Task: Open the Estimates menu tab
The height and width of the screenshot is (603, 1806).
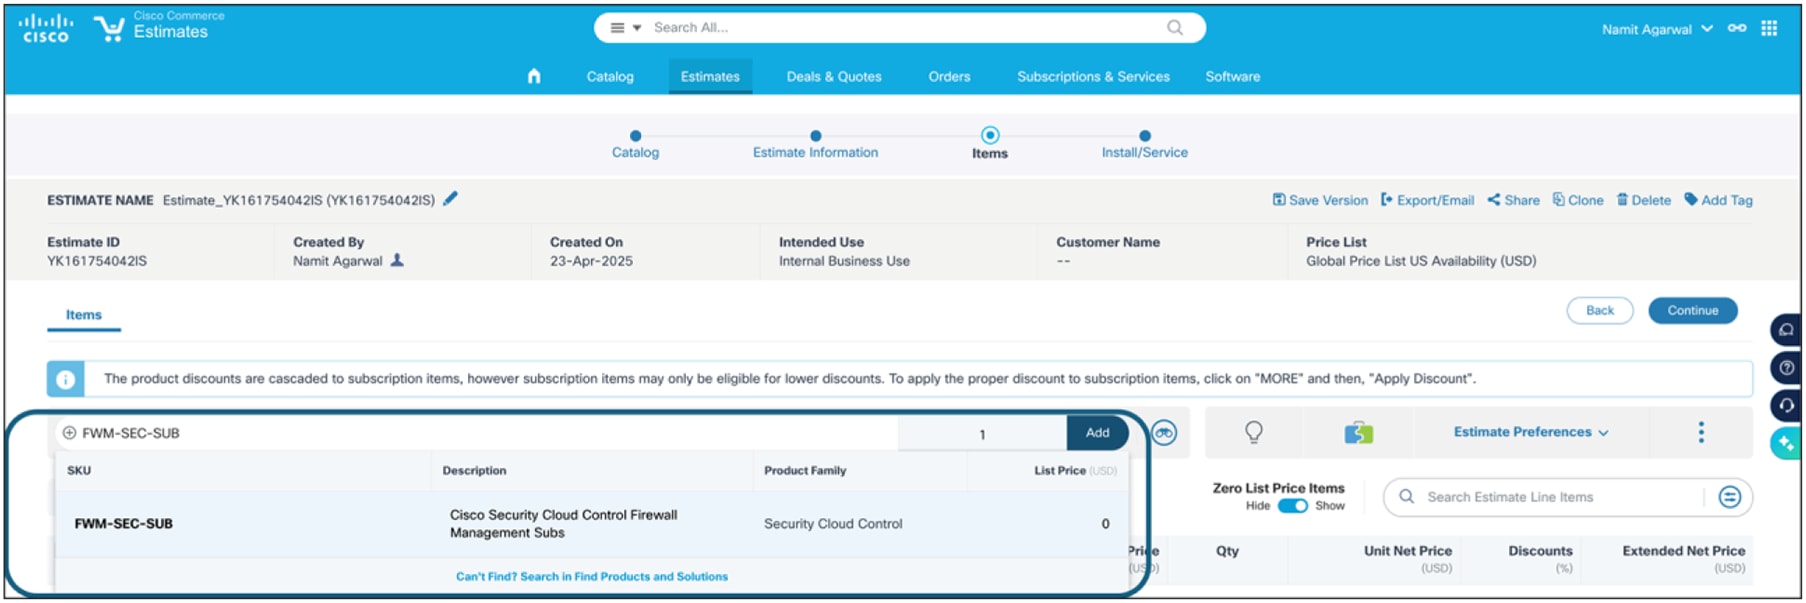Action: (710, 76)
